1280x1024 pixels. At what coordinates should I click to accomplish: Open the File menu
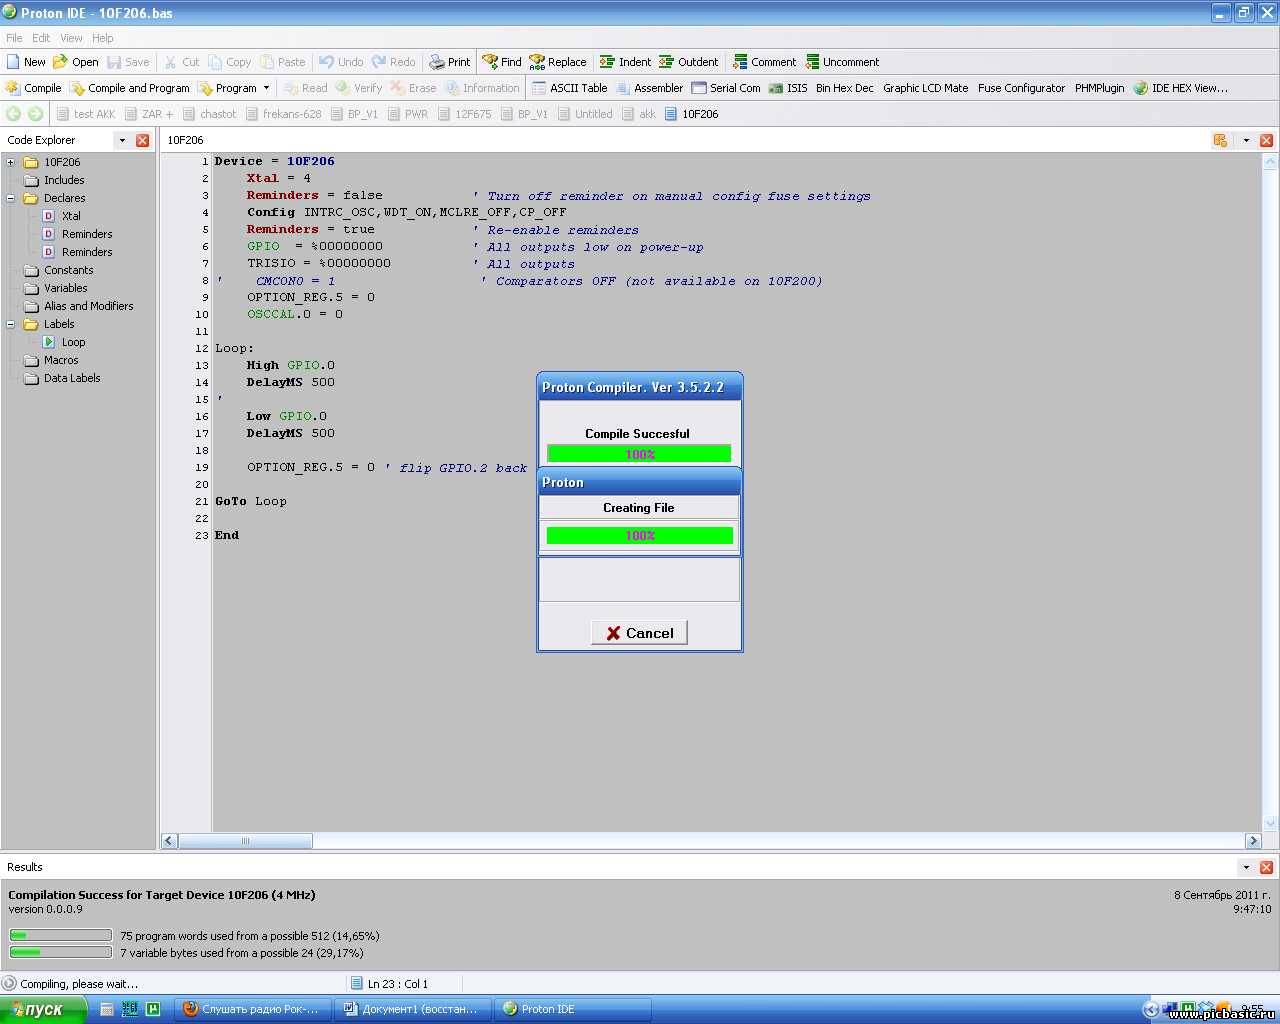pyautogui.click(x=14, y=38)
